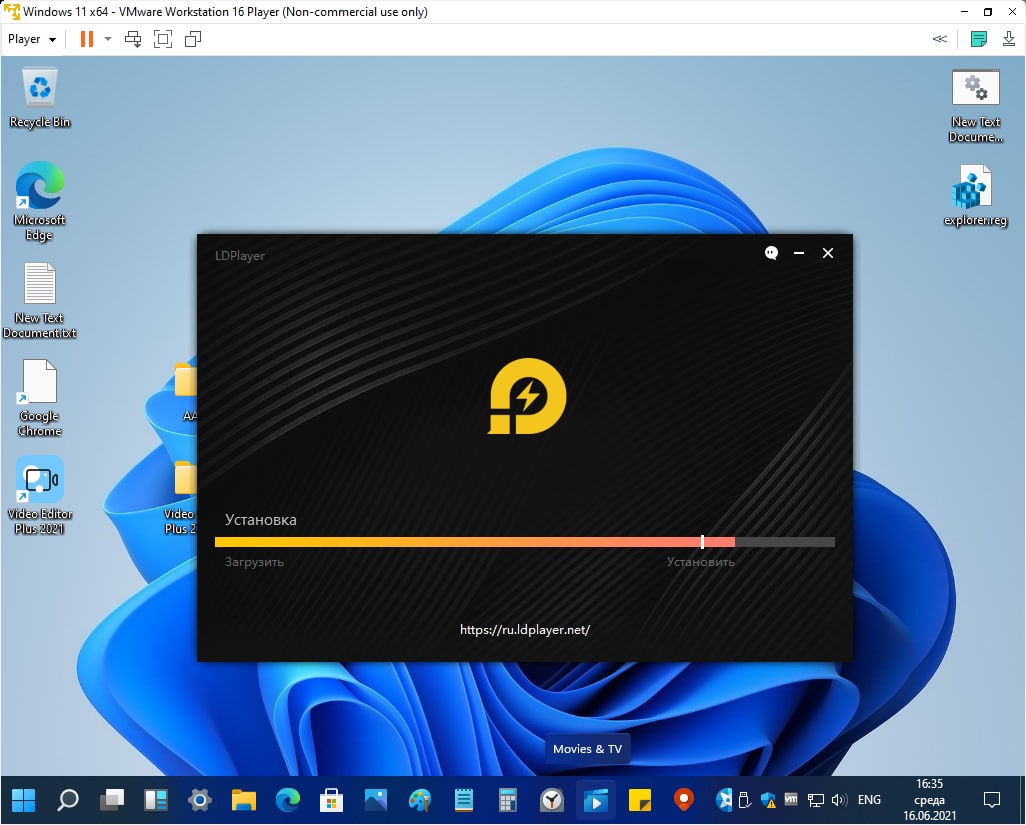Select the gear-icon New Text Document file
Screen dimensions: 1026x825
pyautogui.click(x=976, y=106)
